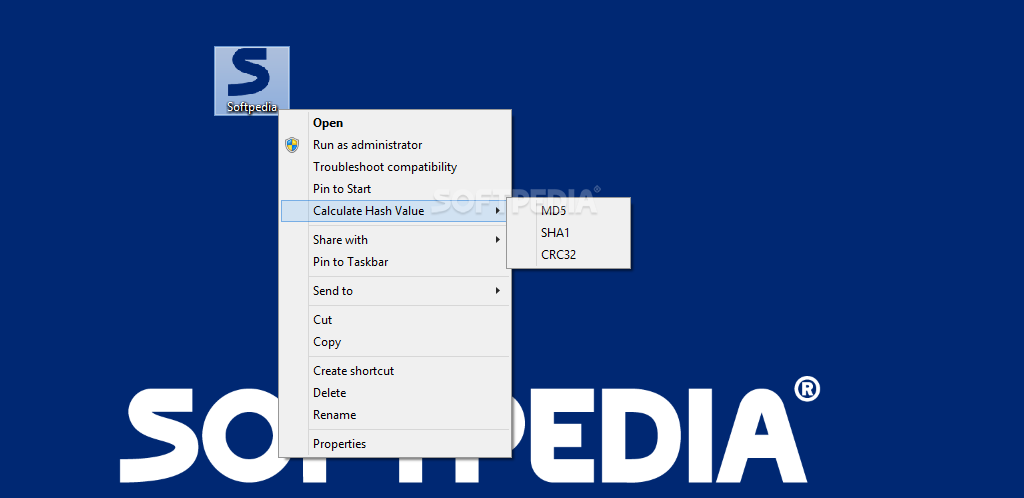Click Pin to Taskbar
Screen dimensions: 1024x498
395,262
